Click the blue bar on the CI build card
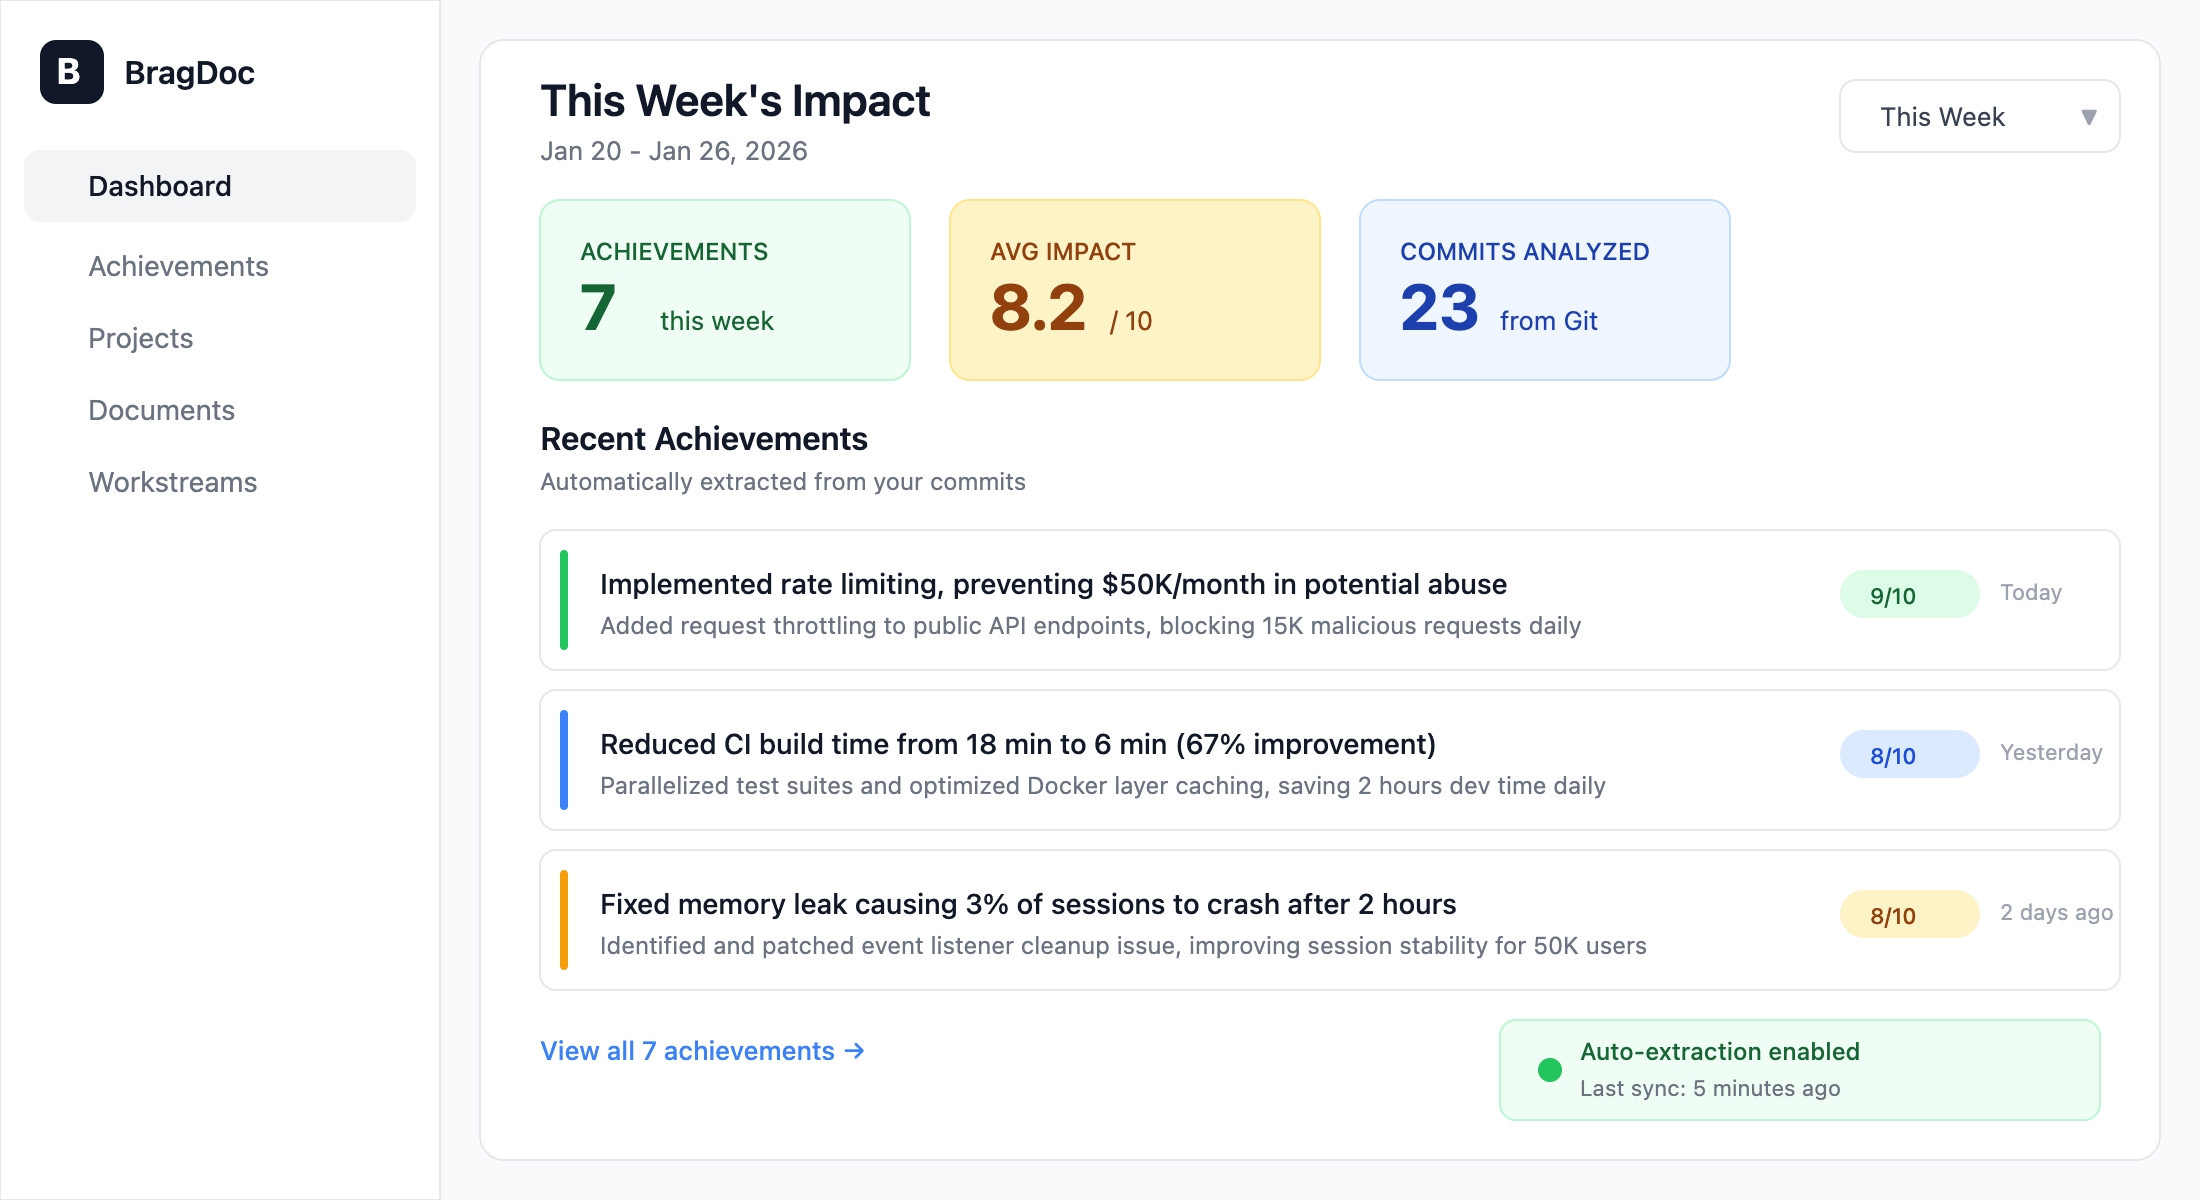The width and height of the screenshot is (2200, 1200). [564, 760]
